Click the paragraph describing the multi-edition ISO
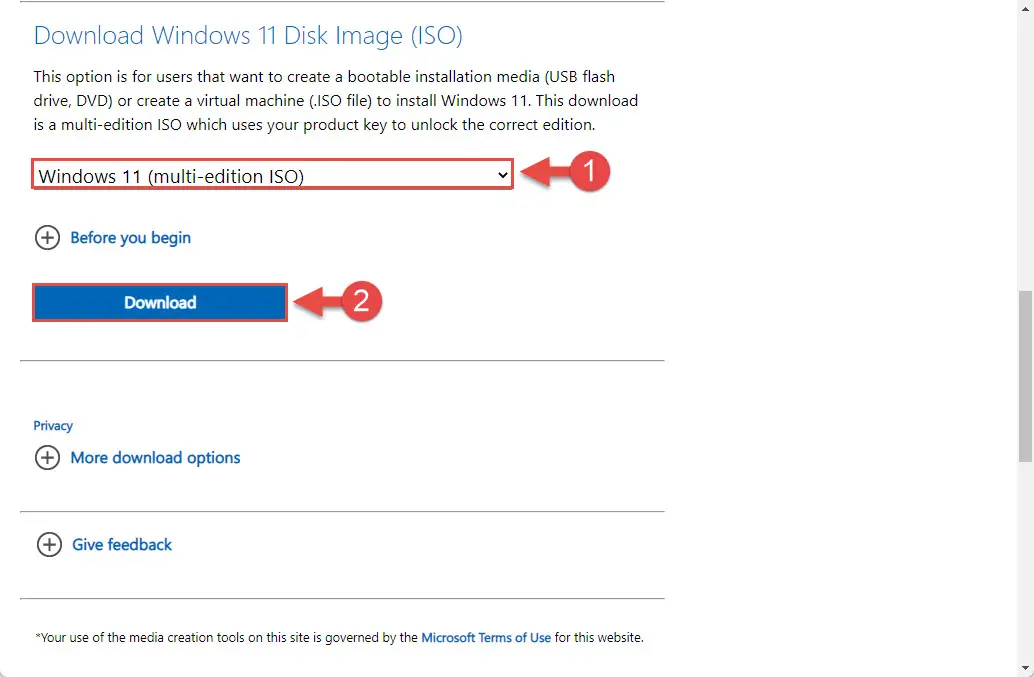The image size is (1034, 677). tap(335, 101)
